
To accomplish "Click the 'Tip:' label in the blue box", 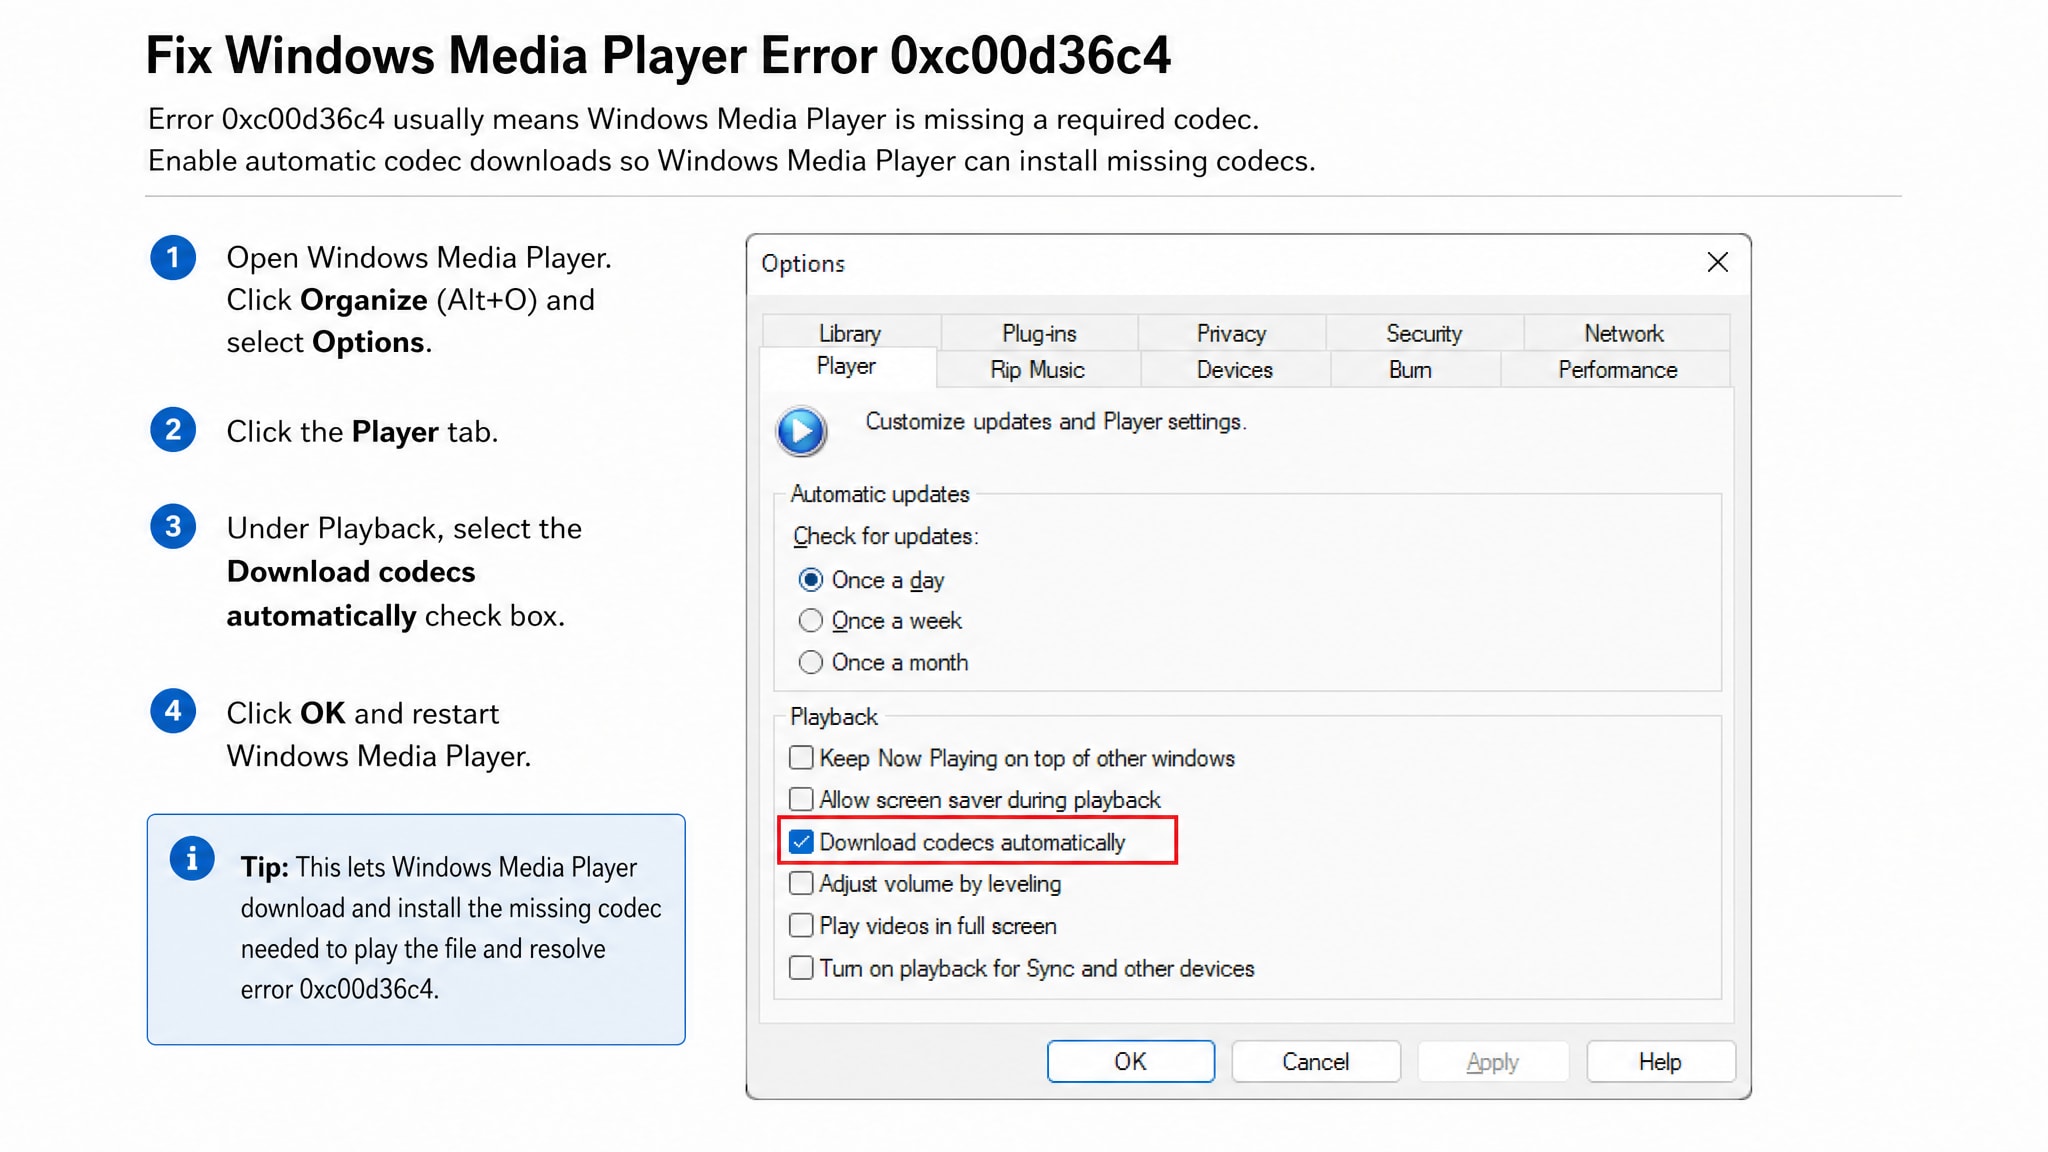I will 264,867.
